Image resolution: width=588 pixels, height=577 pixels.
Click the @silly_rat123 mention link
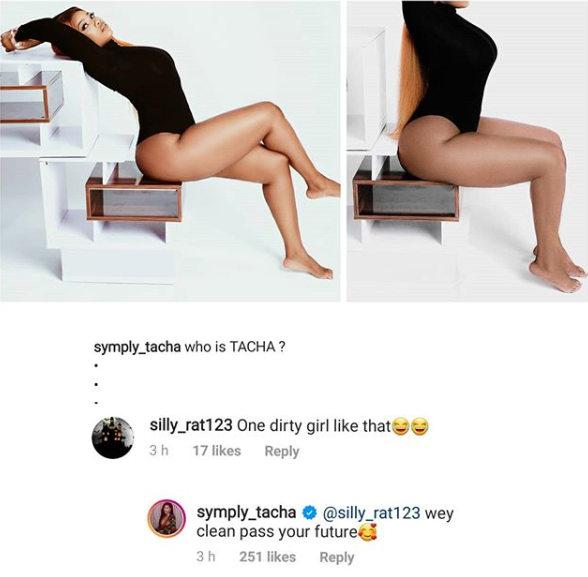[x=369, y=513]
